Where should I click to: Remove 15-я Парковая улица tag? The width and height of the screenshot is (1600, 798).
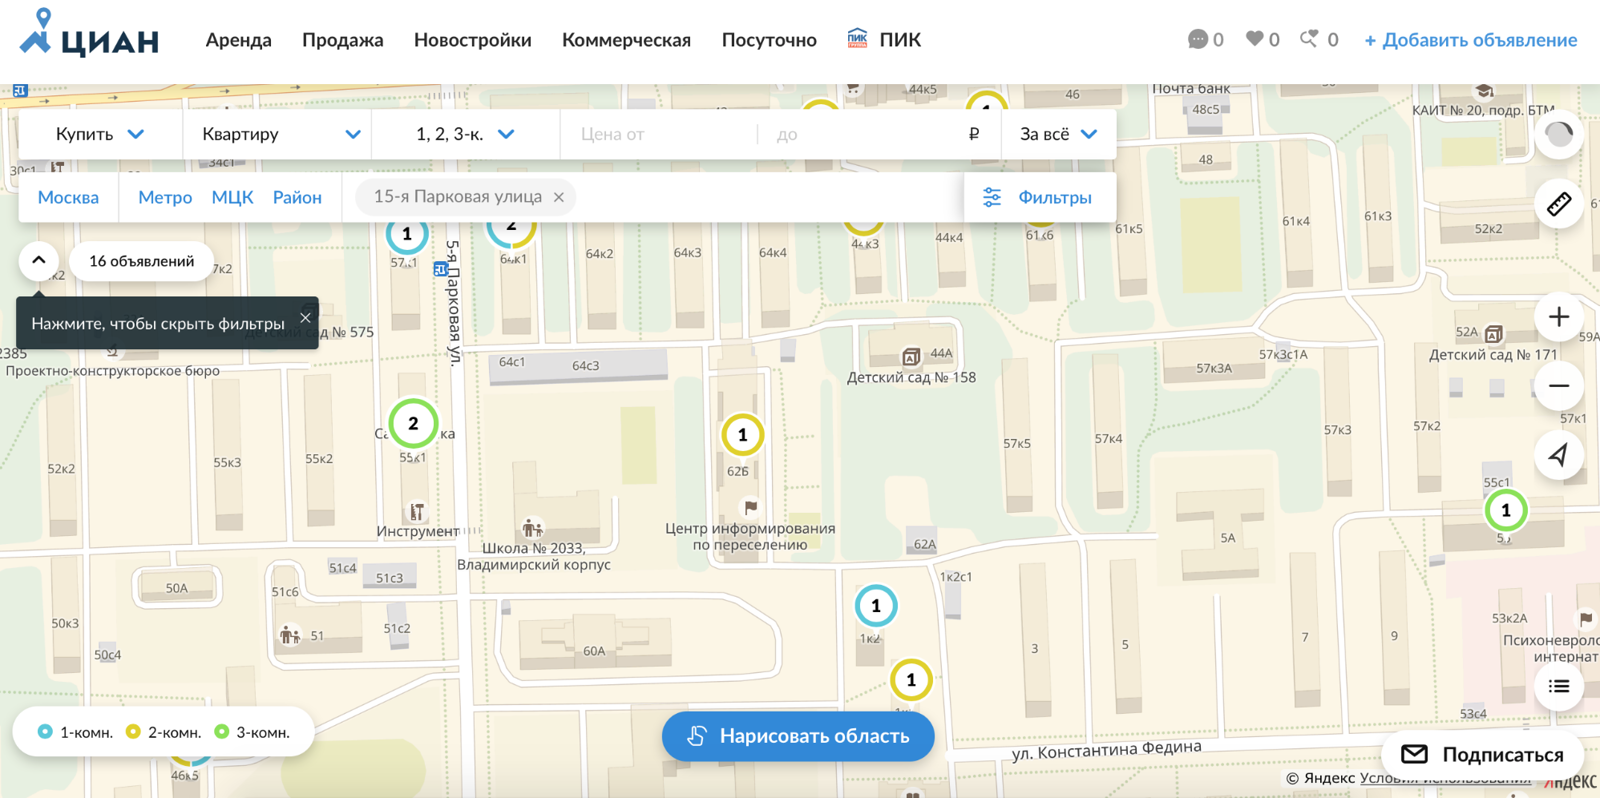pos(559,197)
